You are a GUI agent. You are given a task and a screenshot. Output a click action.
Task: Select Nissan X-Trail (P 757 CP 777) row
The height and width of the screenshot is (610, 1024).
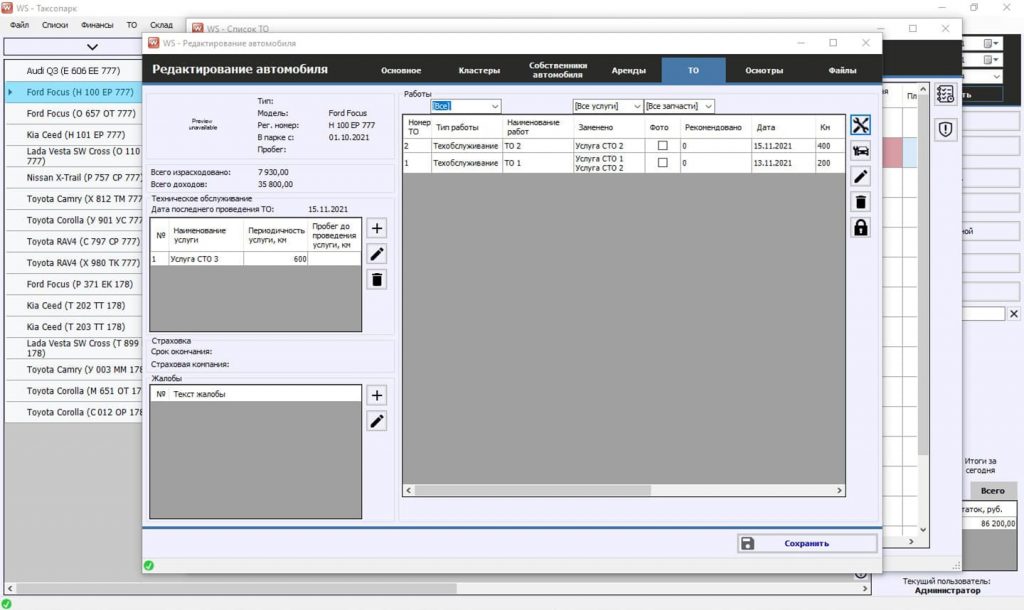73,178
